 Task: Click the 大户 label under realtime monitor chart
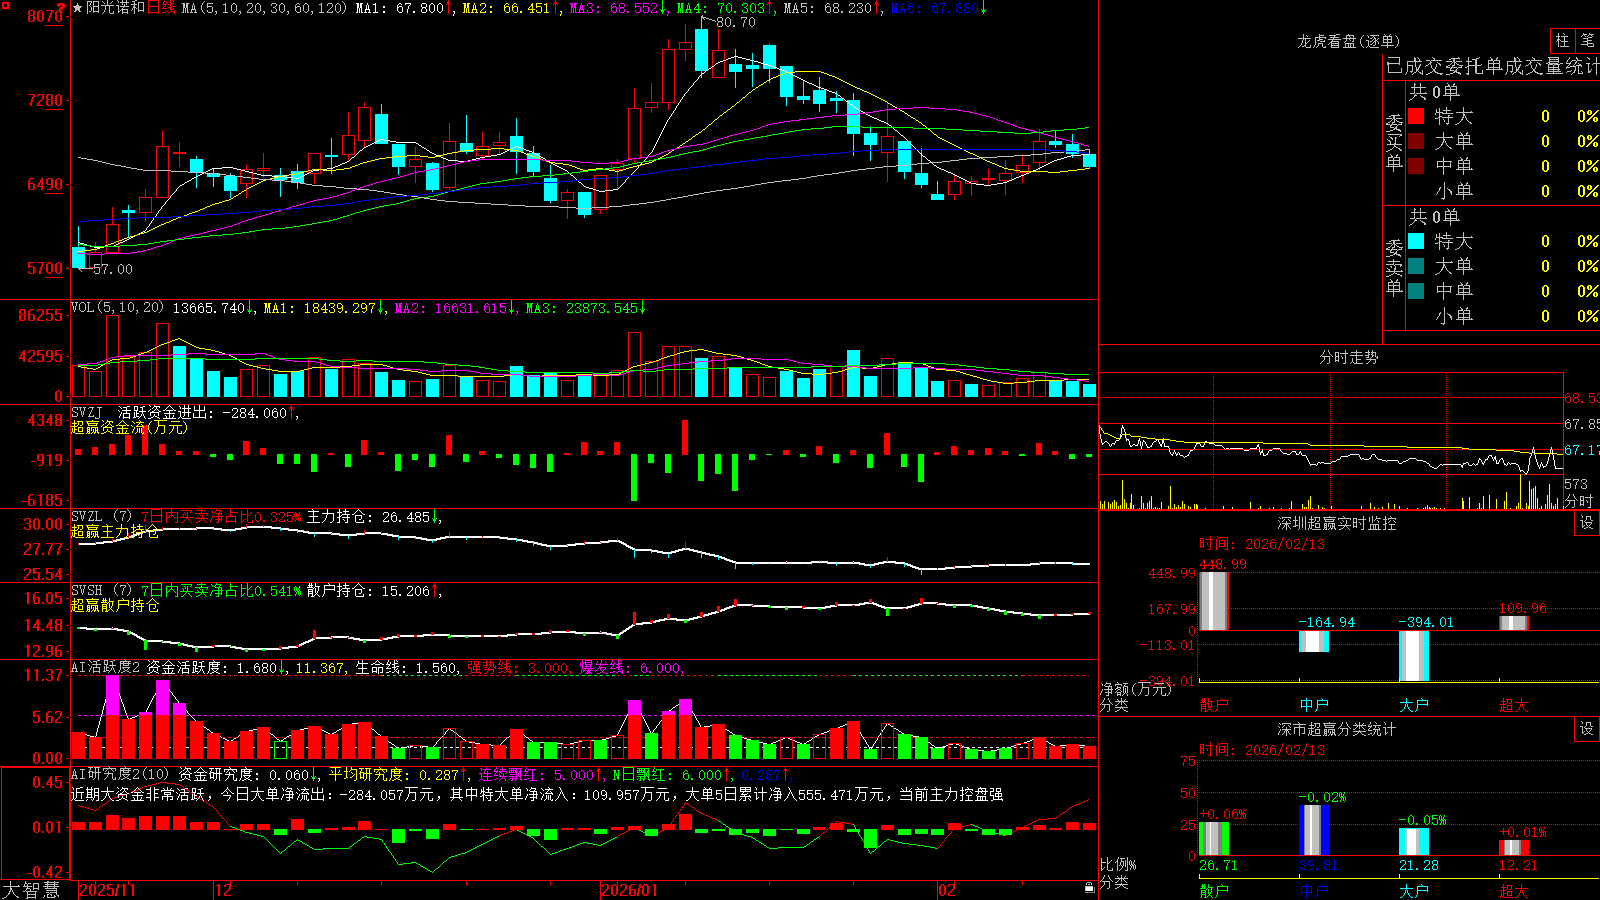(1413, 705)
